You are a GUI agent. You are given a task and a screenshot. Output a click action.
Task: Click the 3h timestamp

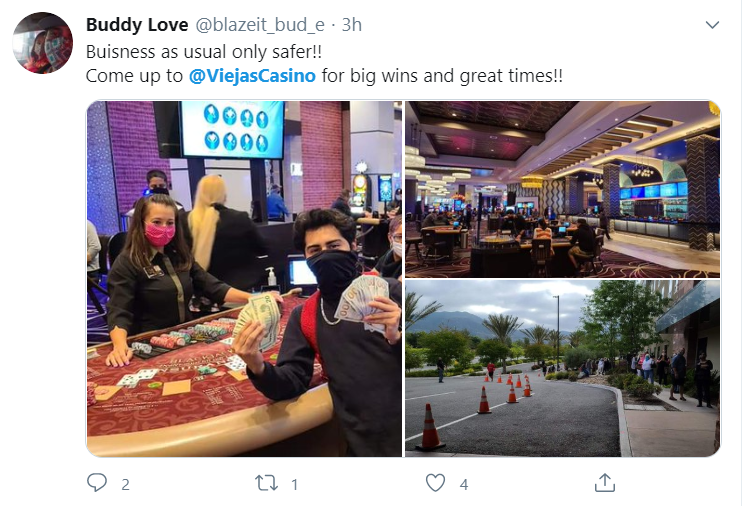(x=352, y=25)
